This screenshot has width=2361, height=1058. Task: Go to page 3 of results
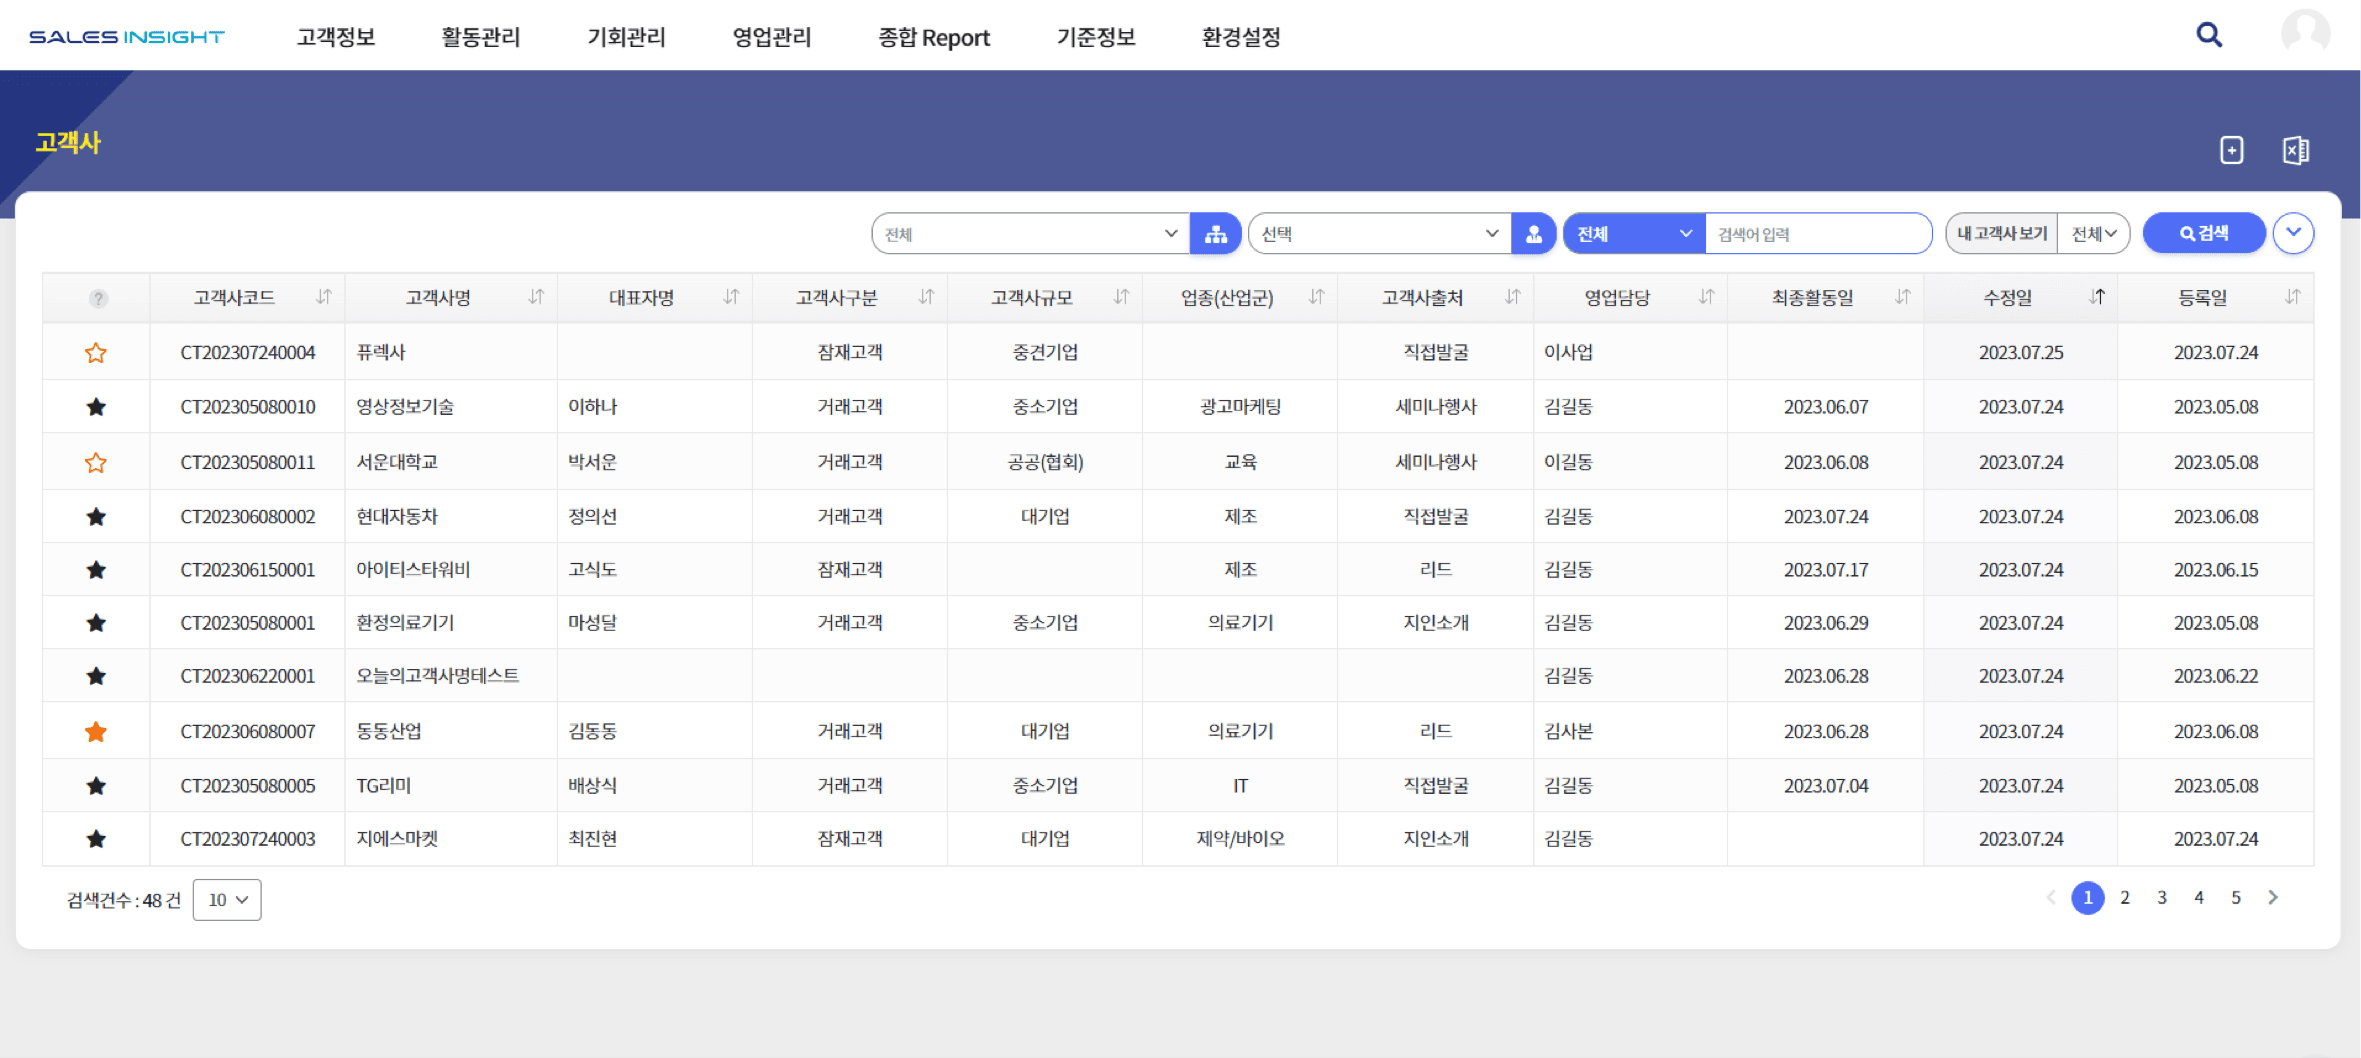2161,898
